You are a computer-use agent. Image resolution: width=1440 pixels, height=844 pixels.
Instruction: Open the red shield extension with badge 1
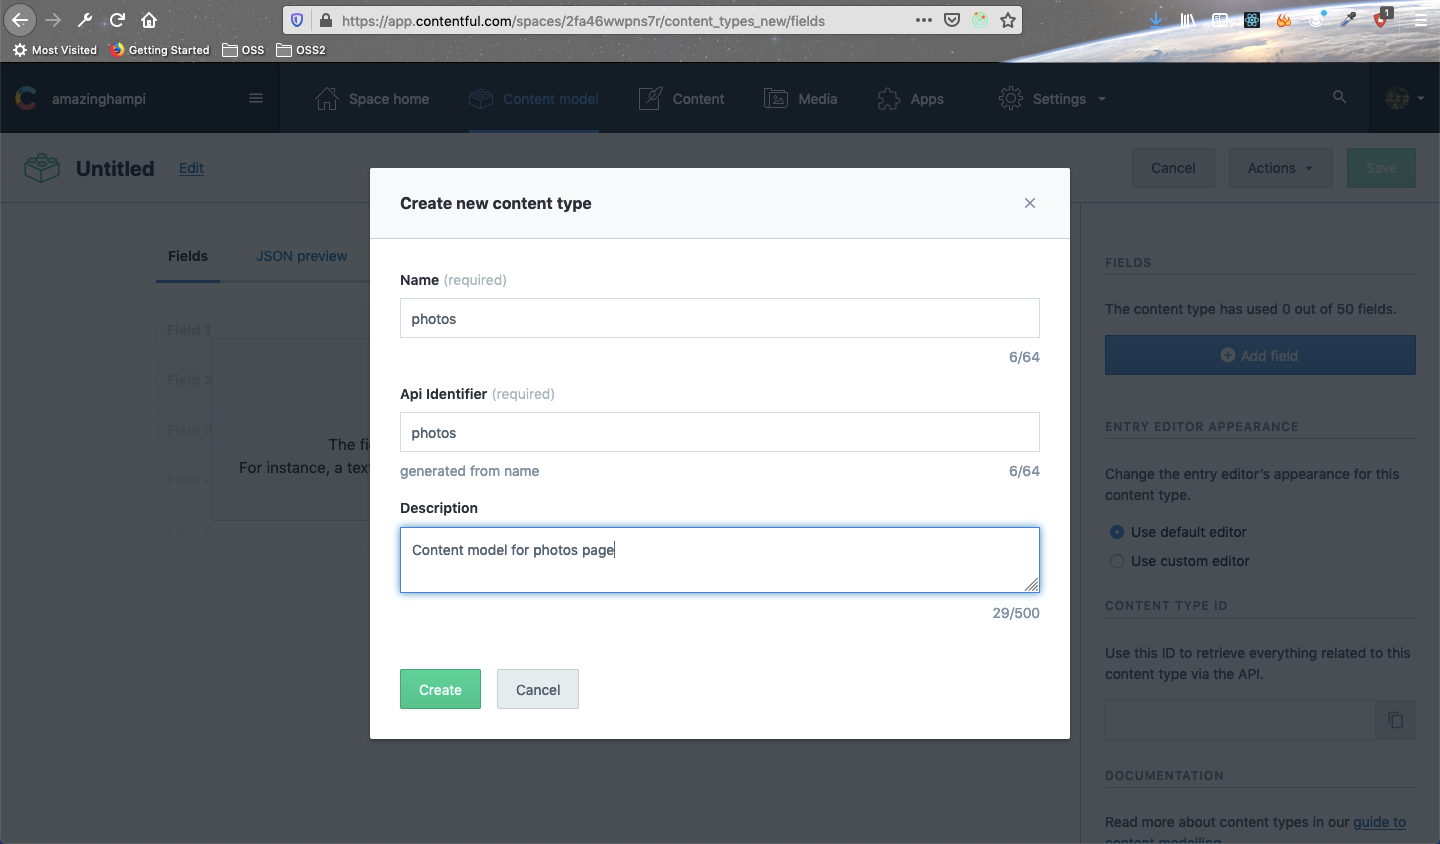(1382, 19)
